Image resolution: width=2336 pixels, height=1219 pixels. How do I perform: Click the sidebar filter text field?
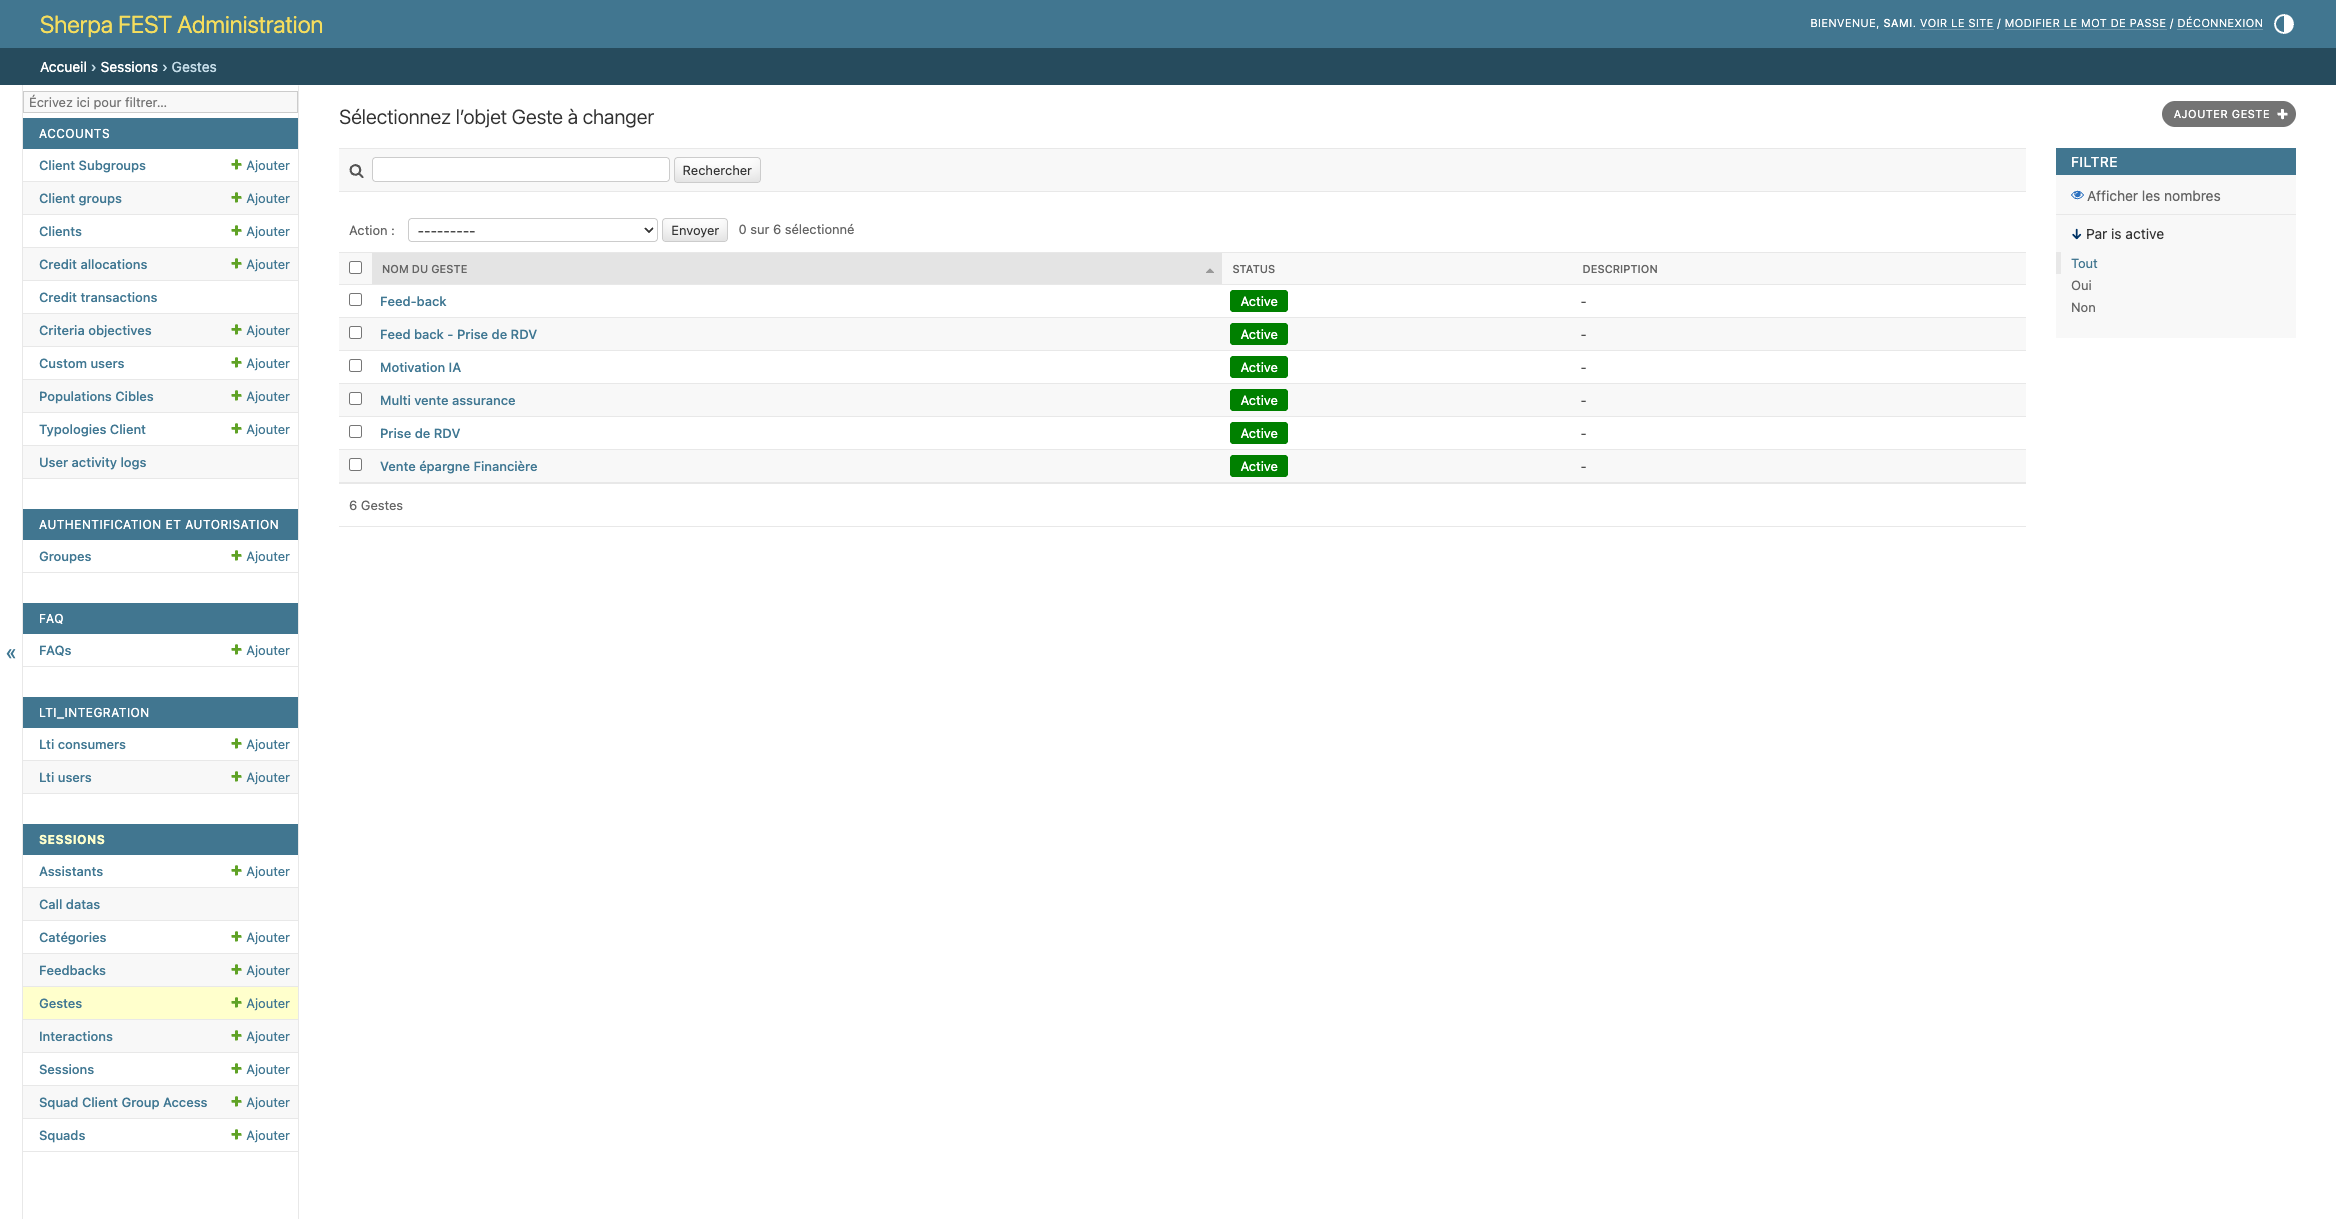click(160, 102)
